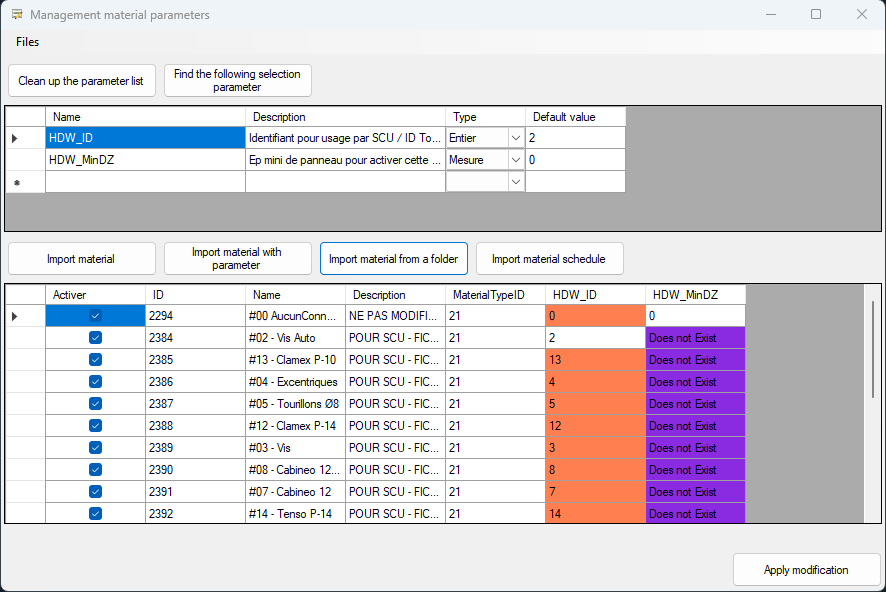Select the #07 - Cabineo 12 cell
The height and width of the screenshot is (594, 886).
[x=296, y=492]
